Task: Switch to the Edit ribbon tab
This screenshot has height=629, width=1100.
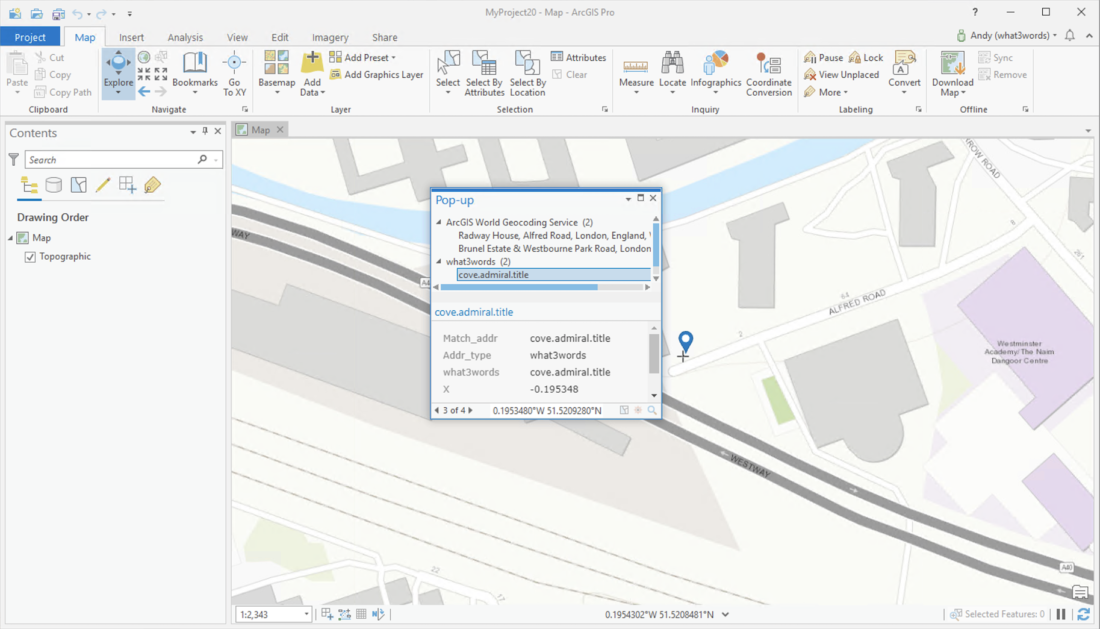Action: [x=280, y=37]
